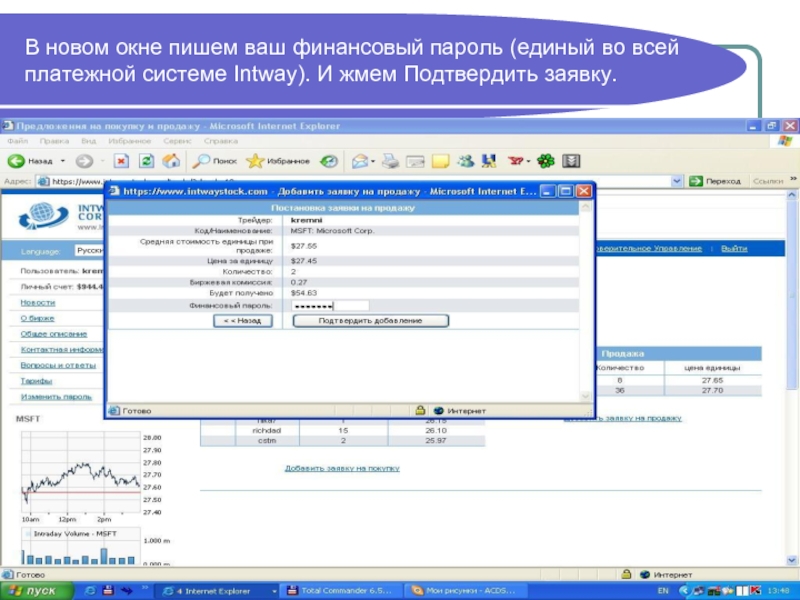This screenshot has width=800, height=600.
Task: Click the main window vertical scrollbar
Action: click(x=792, y=378)
